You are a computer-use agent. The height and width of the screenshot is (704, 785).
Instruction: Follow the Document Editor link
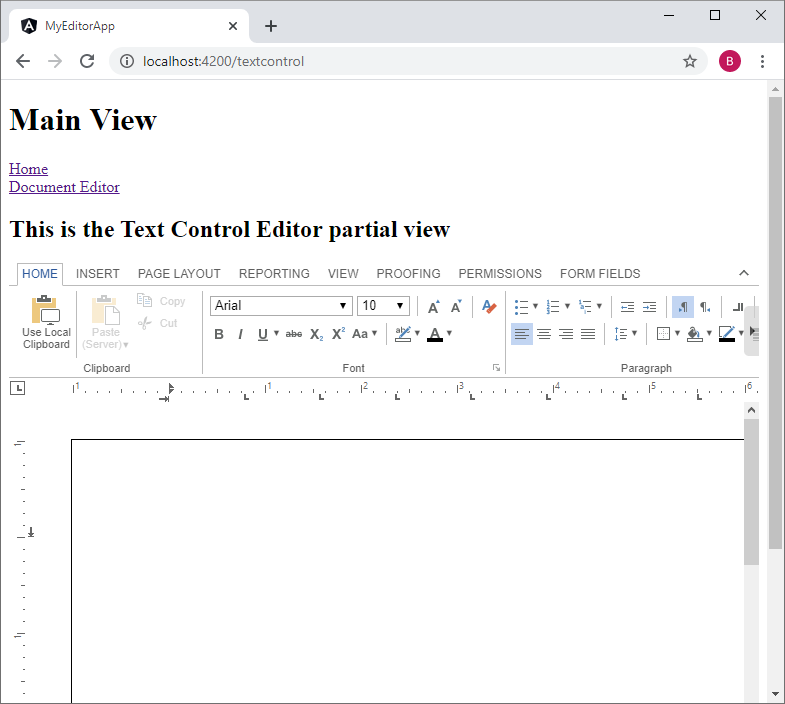coord(64,187)
